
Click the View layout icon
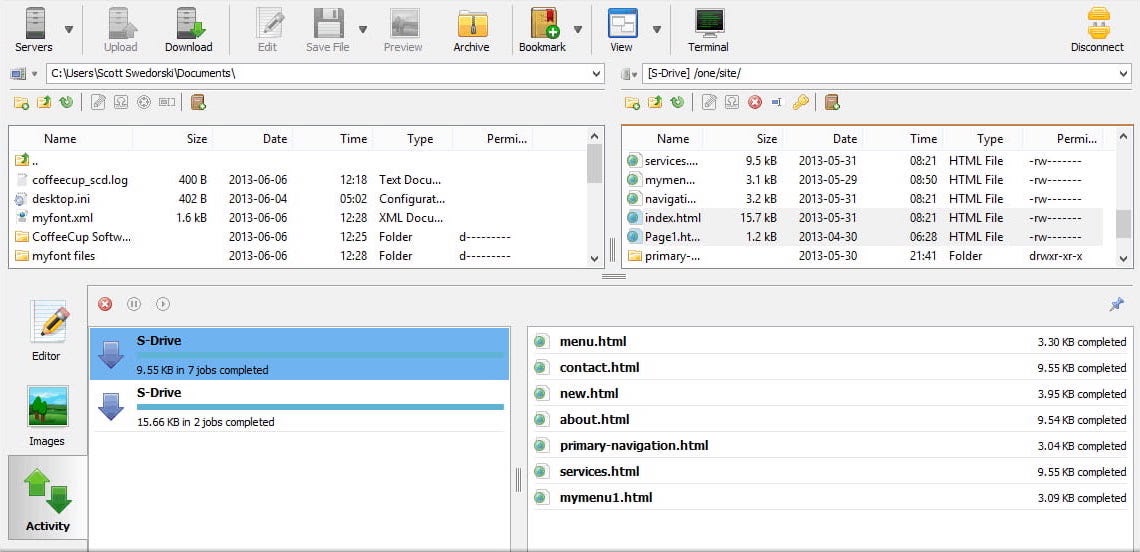point(622,24)
